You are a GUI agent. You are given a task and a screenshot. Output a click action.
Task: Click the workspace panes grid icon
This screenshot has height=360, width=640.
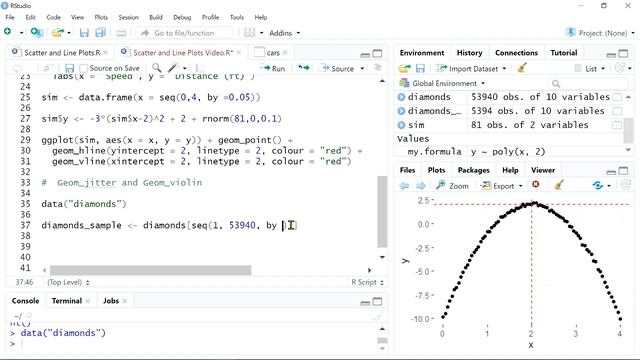coord(249,33)
